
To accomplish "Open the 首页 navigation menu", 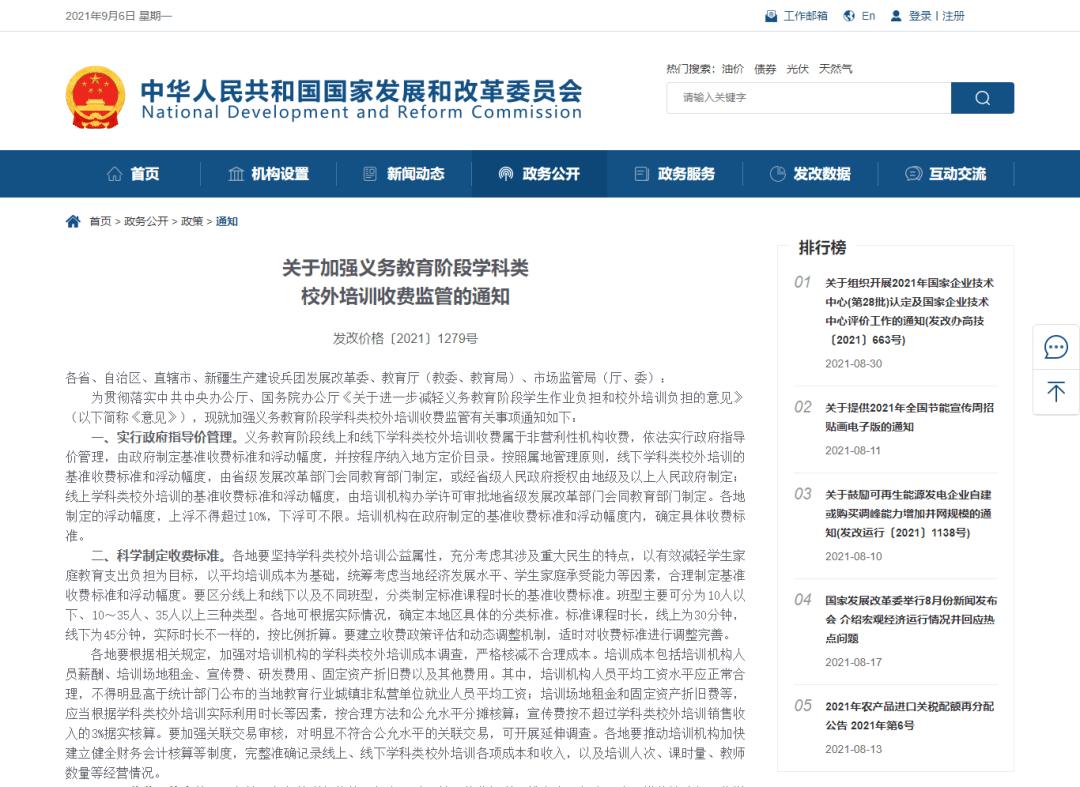I will (134, 174).
